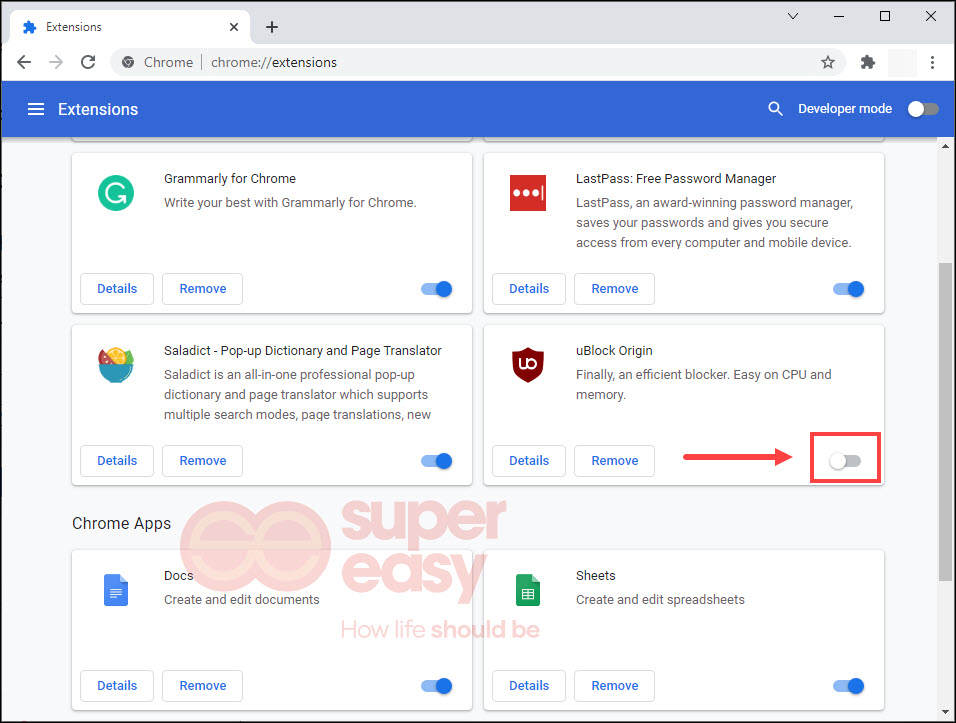This screenshot has height=723, width=956.
Task: Remove Grammarly for Chrome
Action: click(x=202, y=289)
